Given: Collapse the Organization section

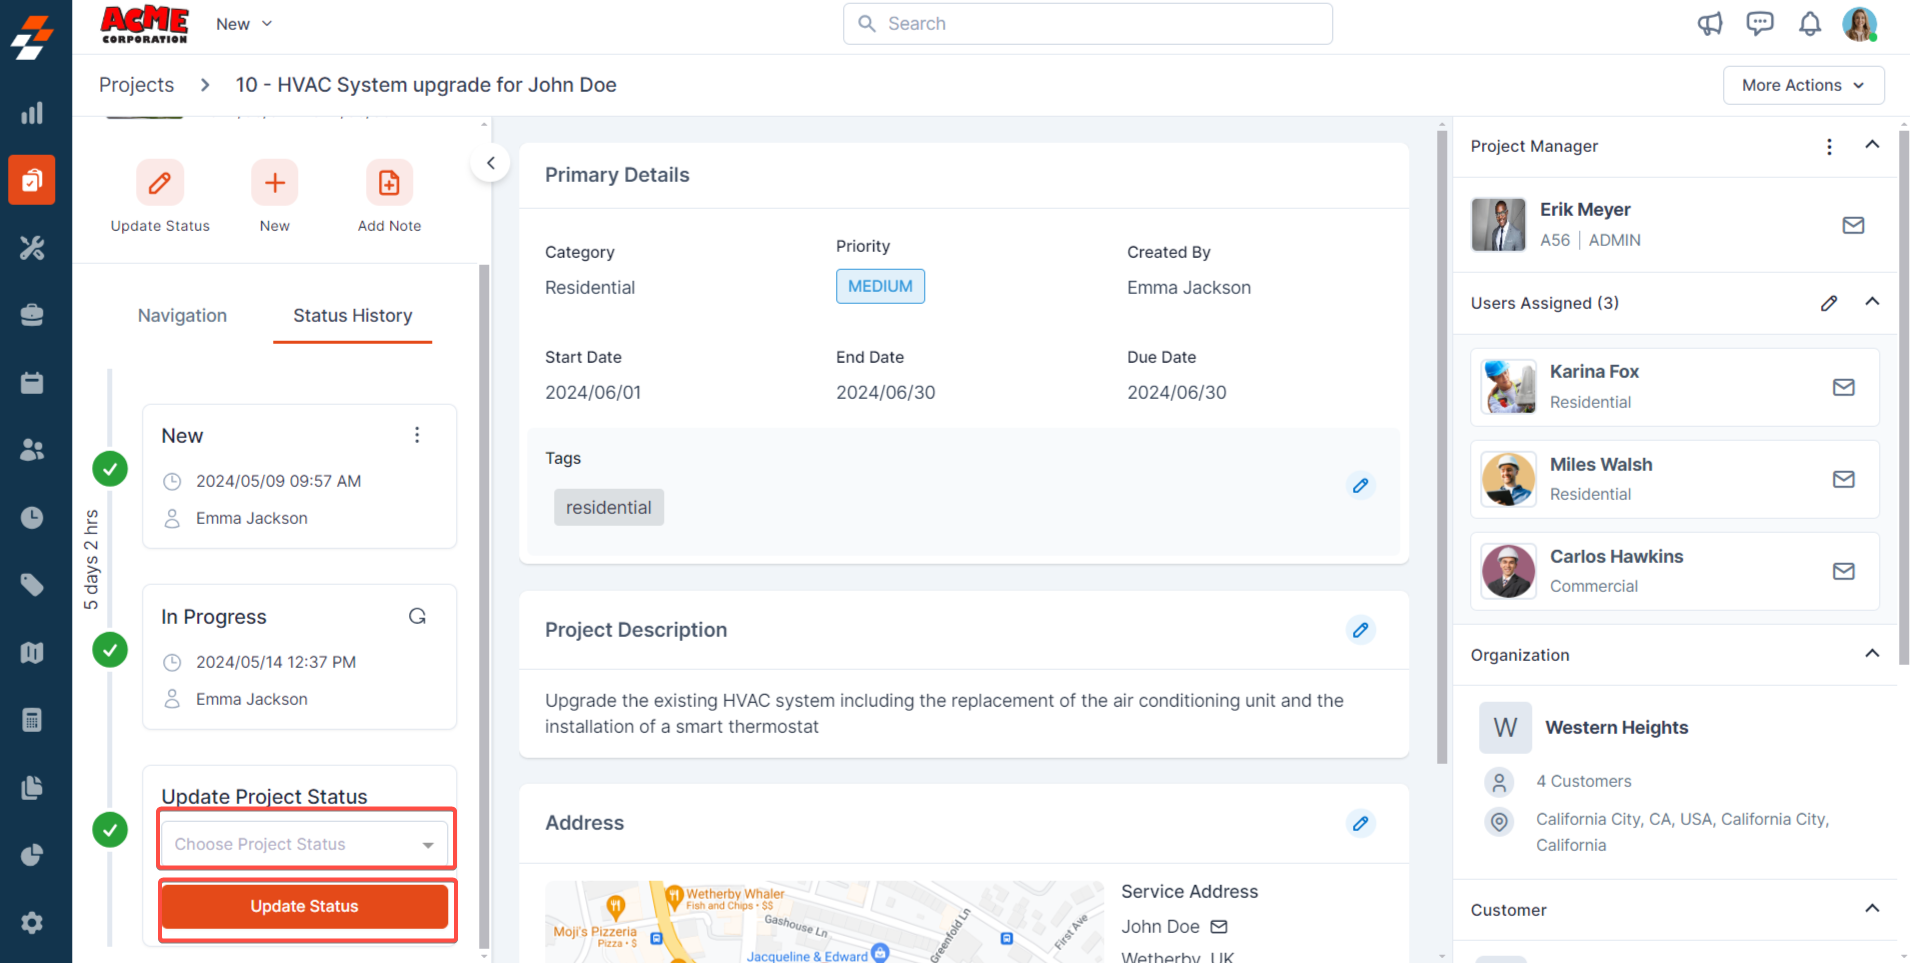Looking at the screenshot, I should (1872, 654).
